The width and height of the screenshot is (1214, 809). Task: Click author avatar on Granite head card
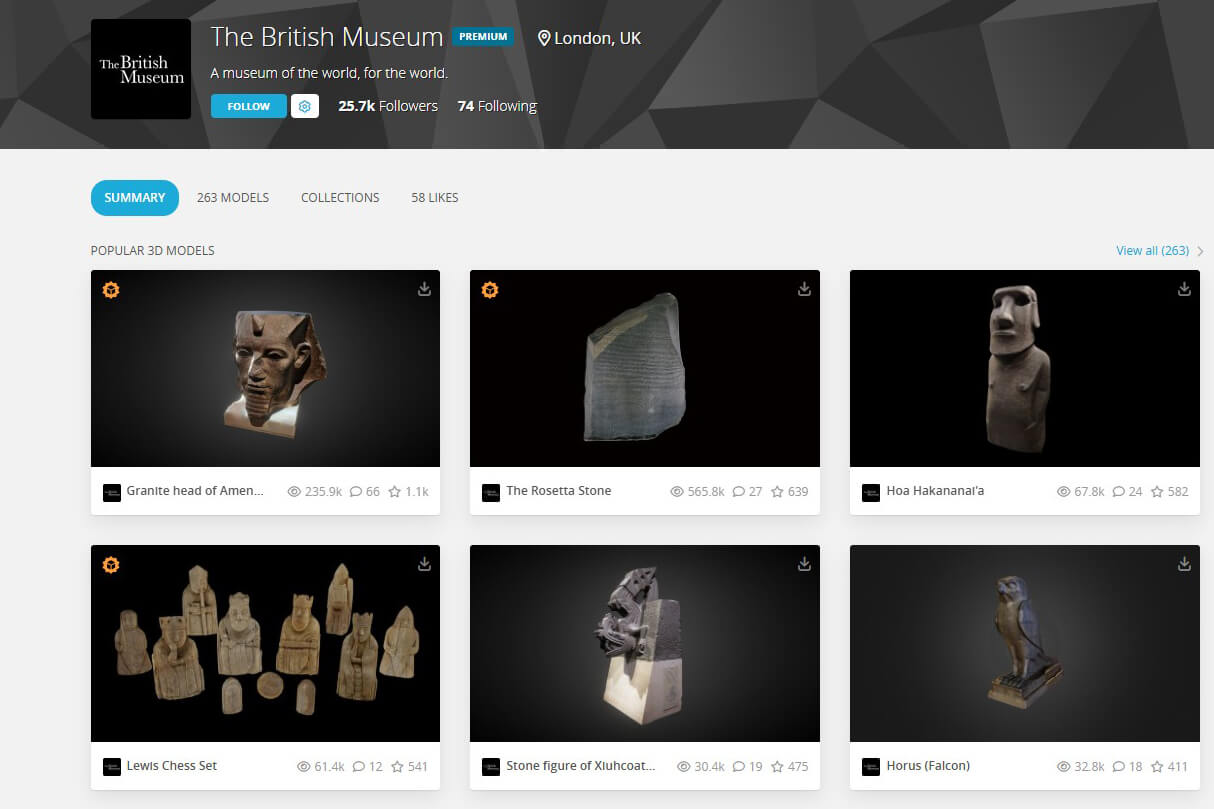(112, 492)
